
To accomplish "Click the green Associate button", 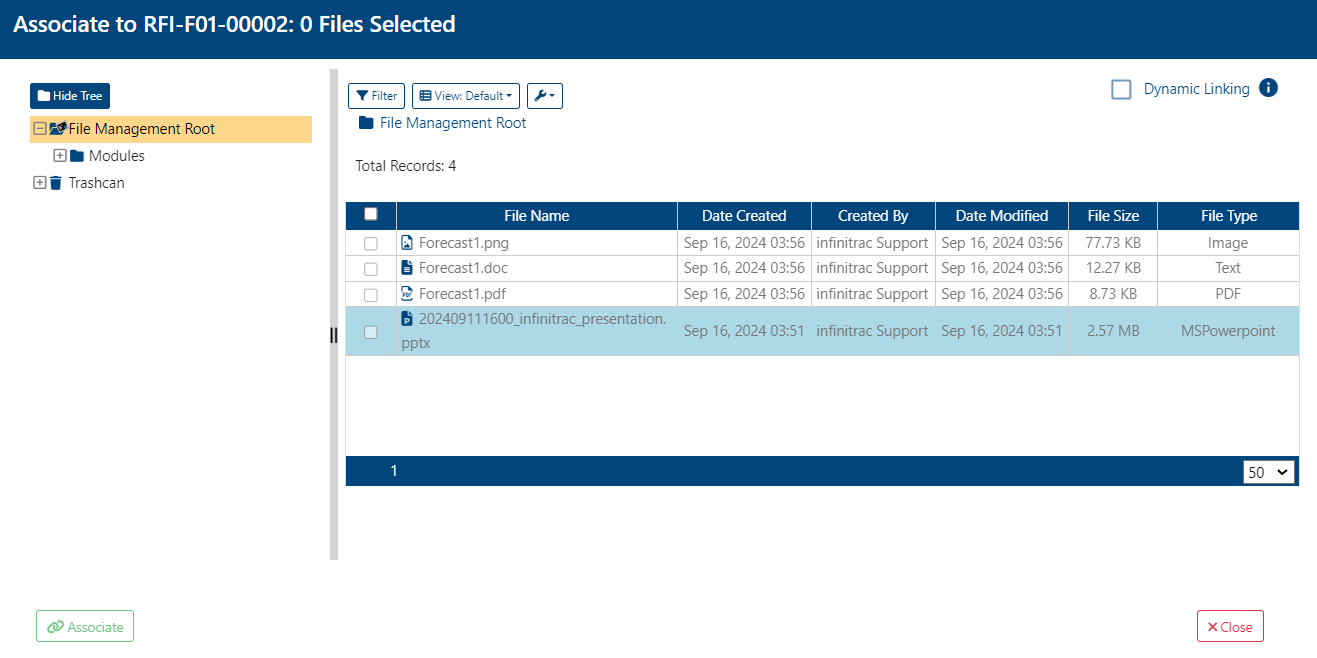I will (85, 627).
